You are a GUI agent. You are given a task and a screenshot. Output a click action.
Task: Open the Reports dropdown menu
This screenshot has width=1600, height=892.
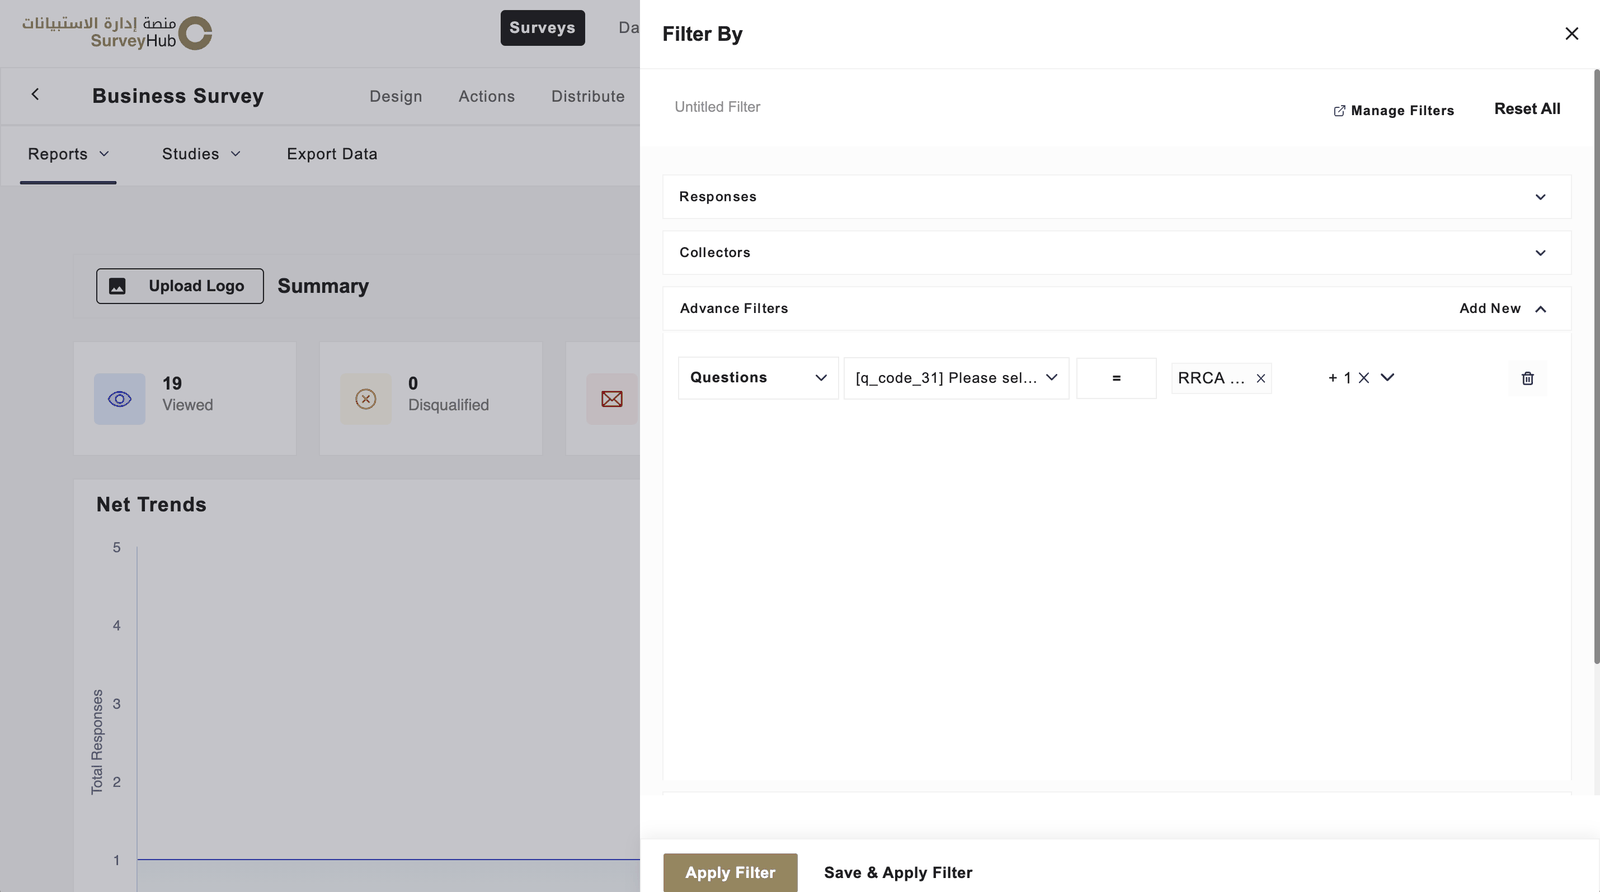[x=68, y=154]
